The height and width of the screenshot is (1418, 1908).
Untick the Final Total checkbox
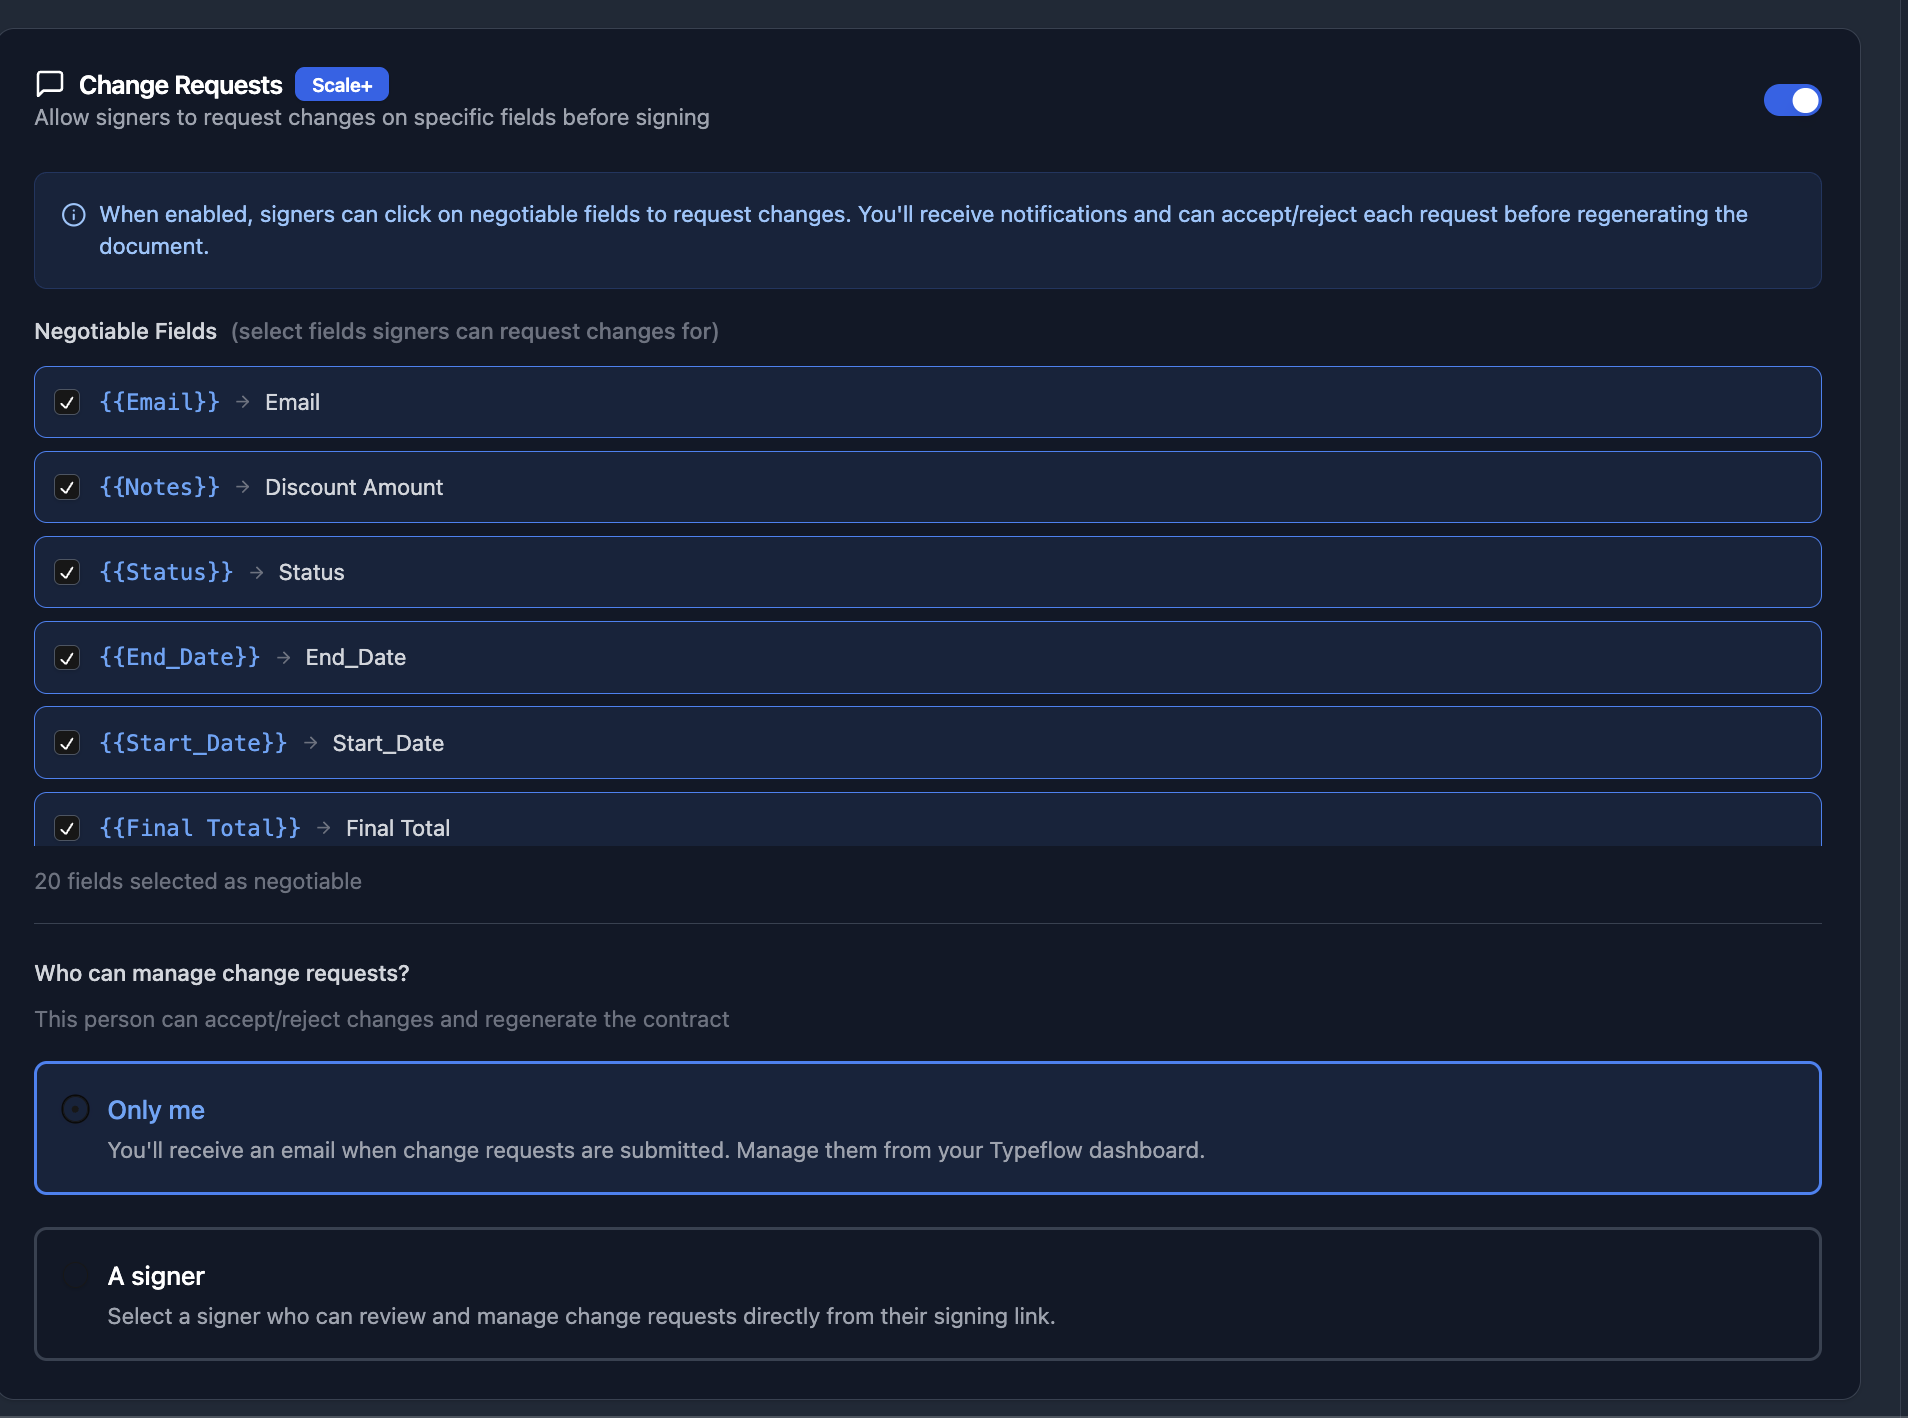[67, 828]
